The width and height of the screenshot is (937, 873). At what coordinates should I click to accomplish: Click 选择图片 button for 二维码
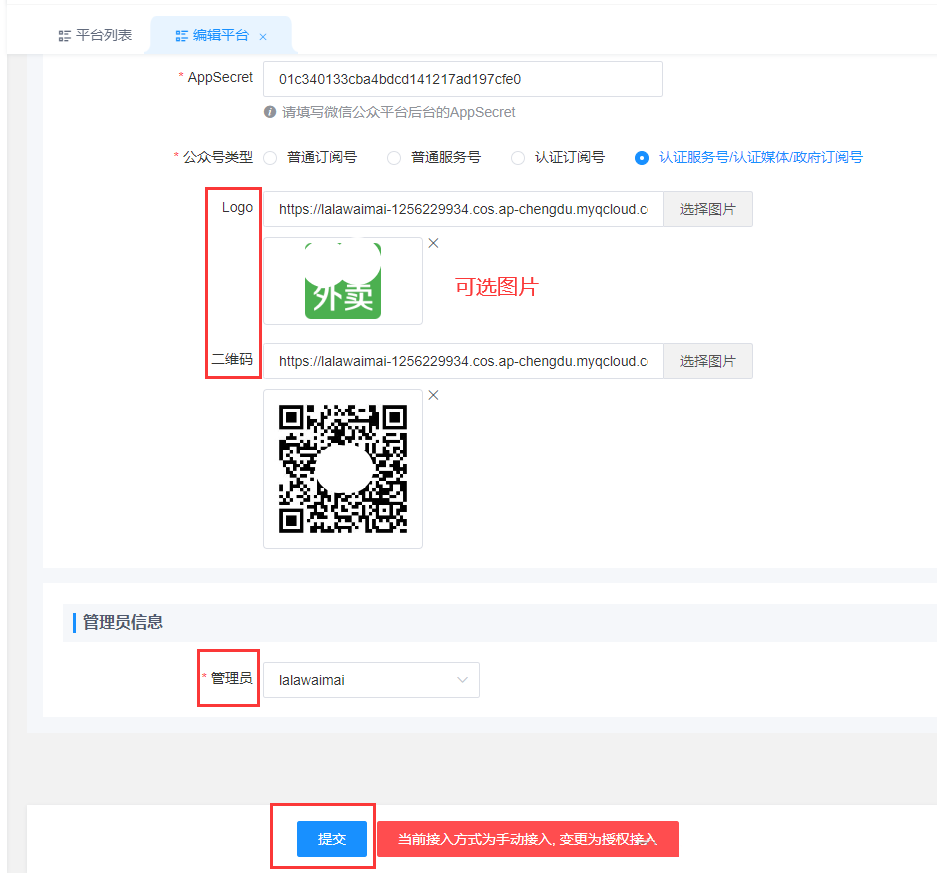(x=708, y=361)
